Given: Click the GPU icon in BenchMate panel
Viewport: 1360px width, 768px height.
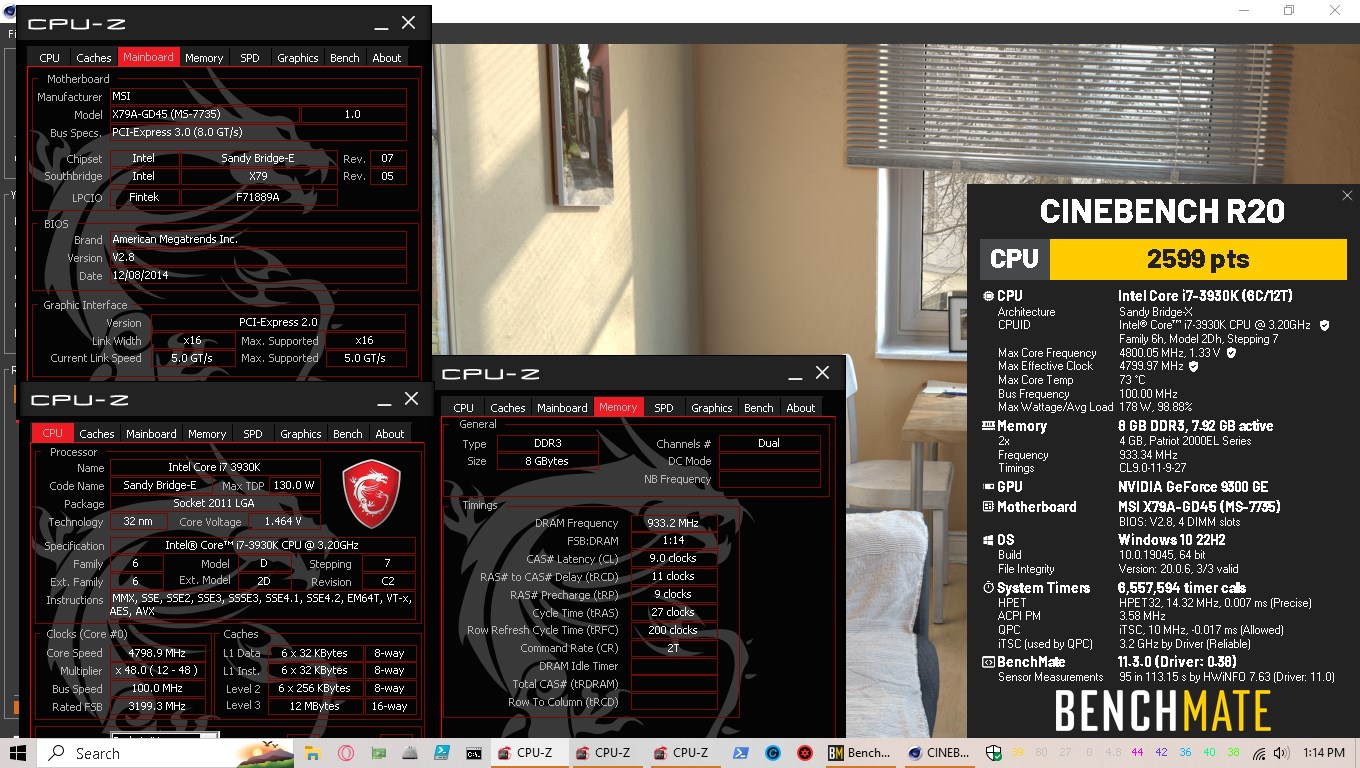Looking at the screenshot, I should pos(988,487).
